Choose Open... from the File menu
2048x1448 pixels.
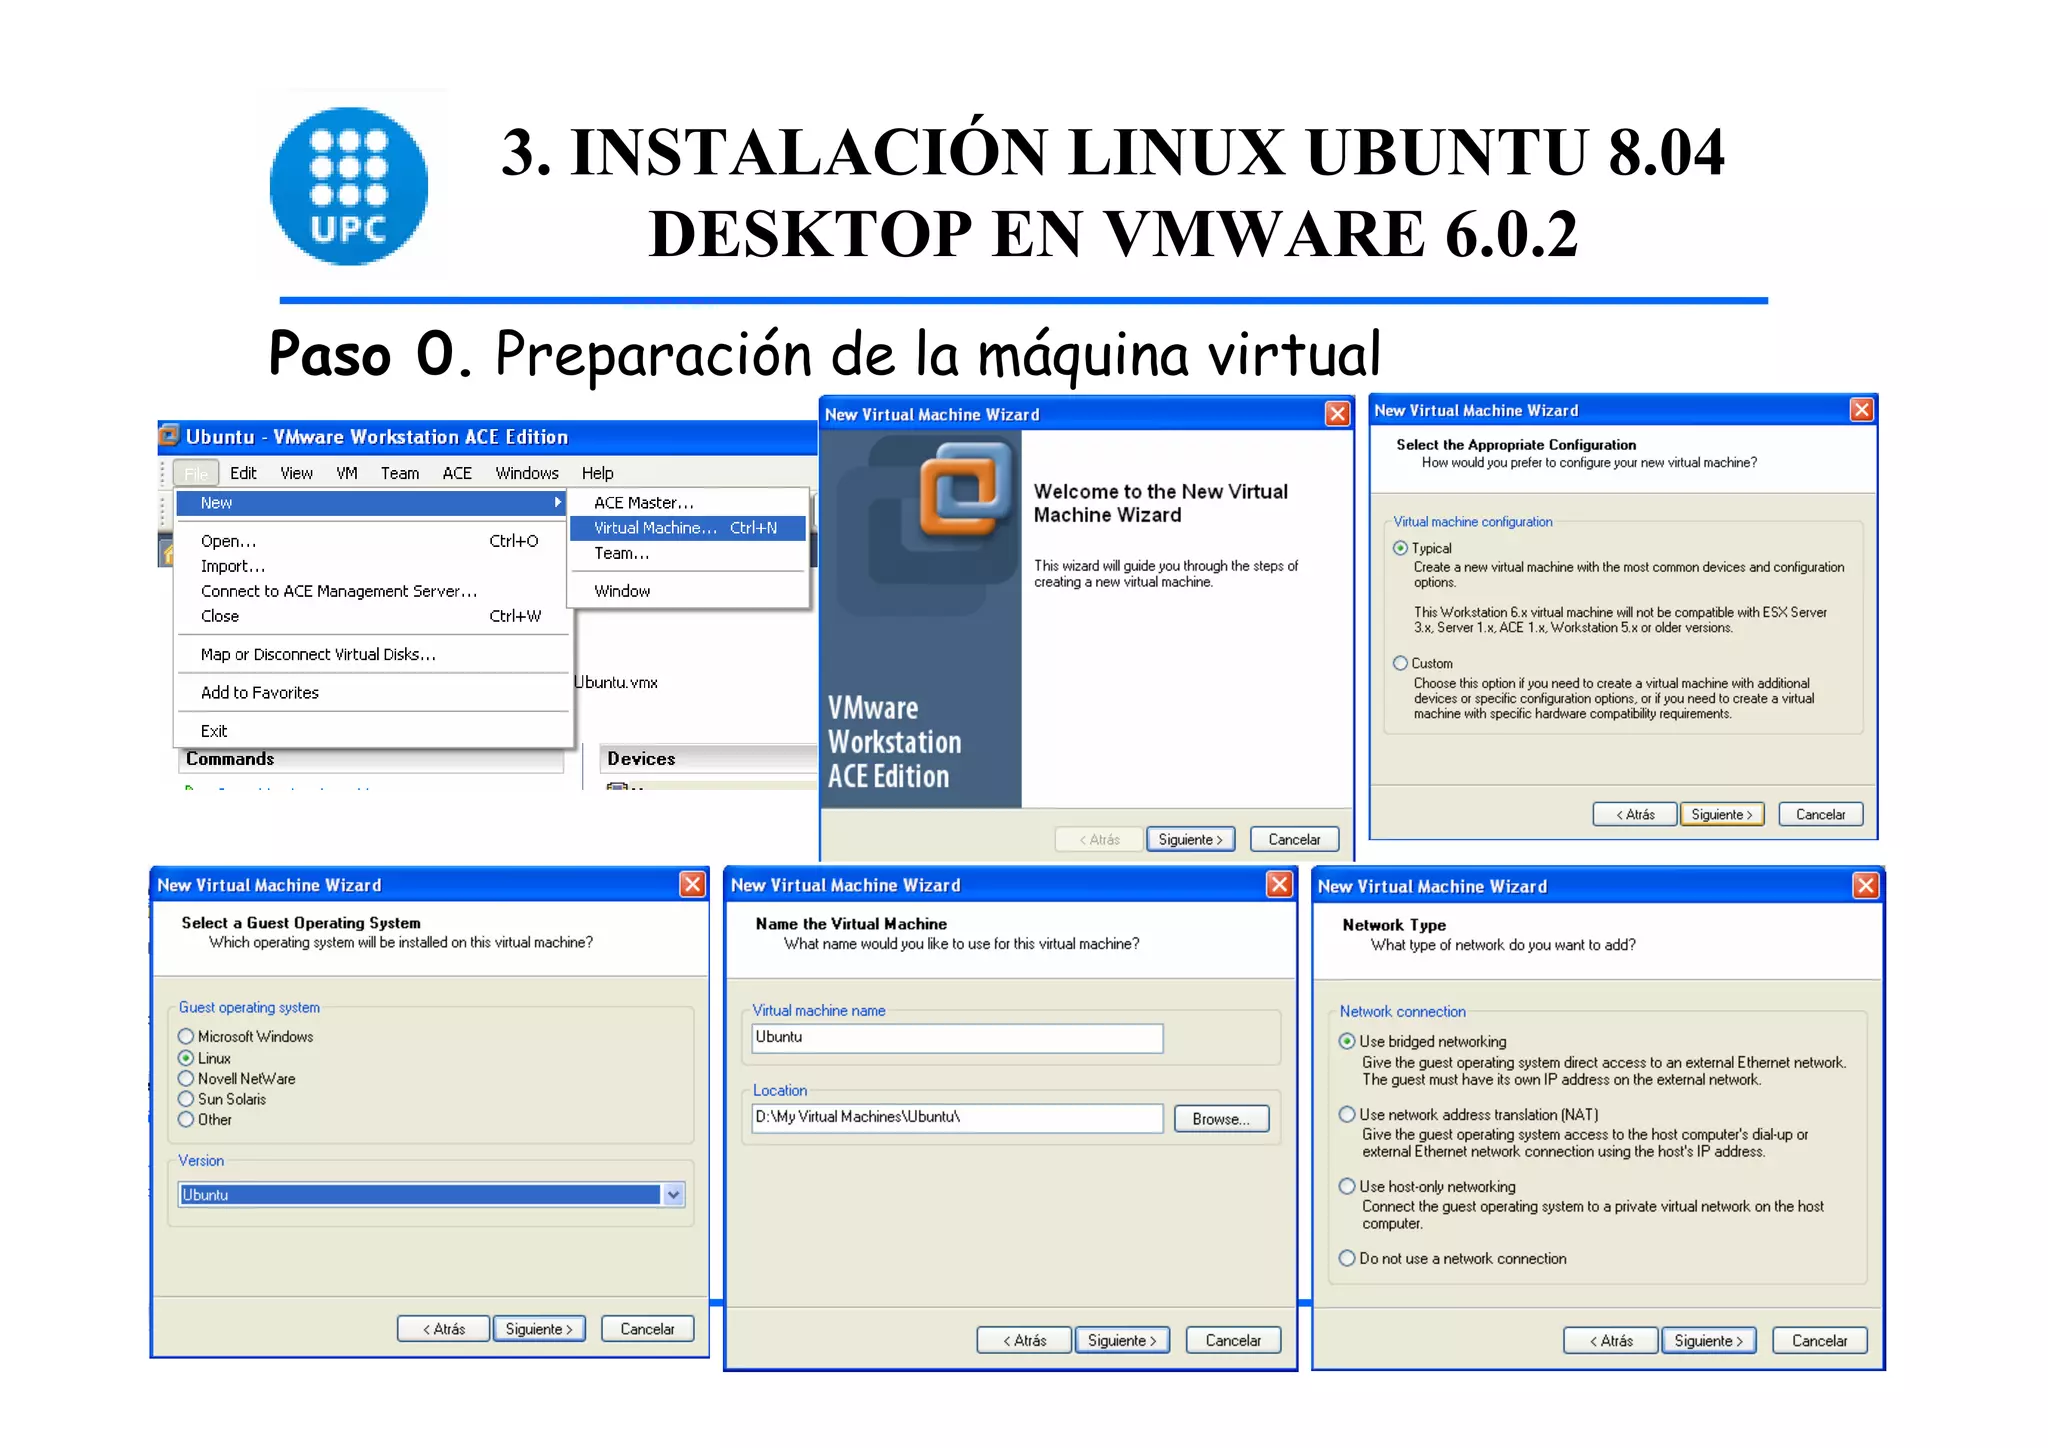click(371, 541)
